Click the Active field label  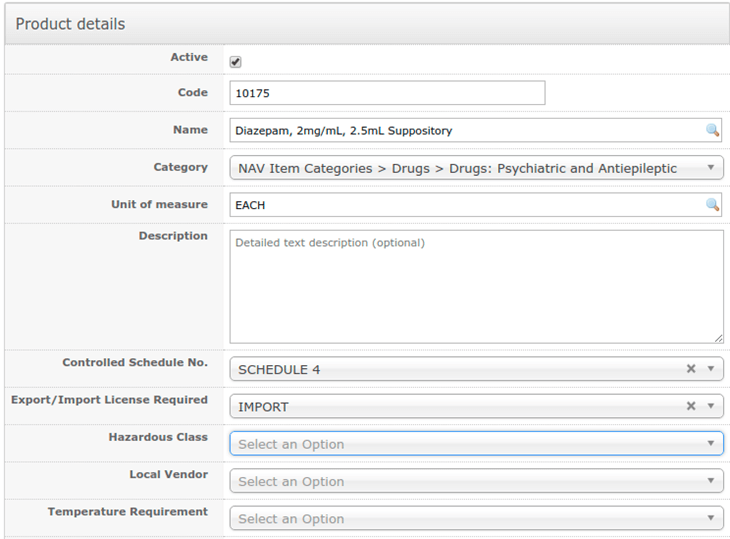pyautogui.click(x=189, y=58)
